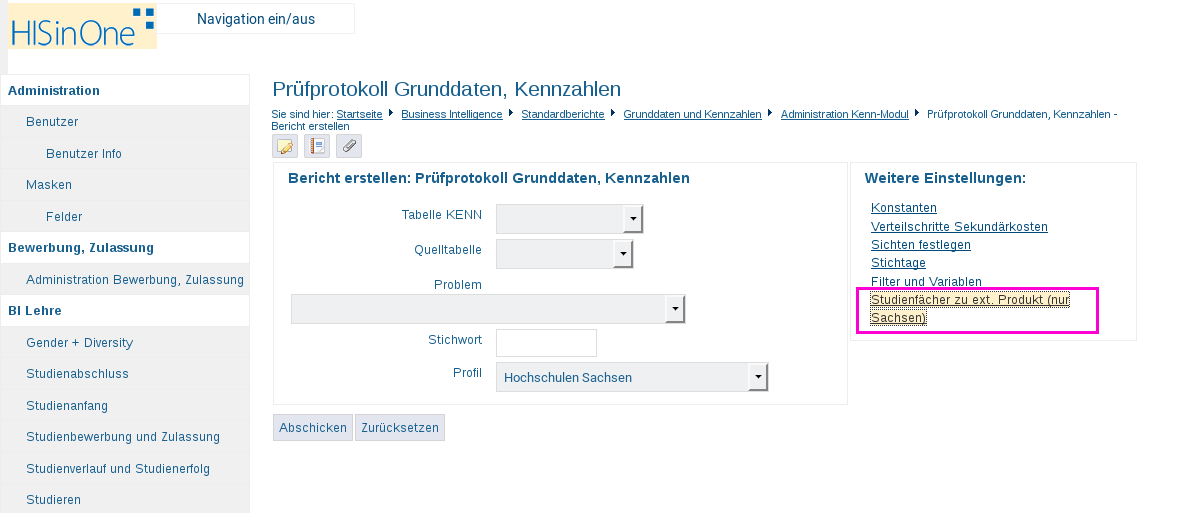The height and width of the screenshot is (513, 1178).
Task: Expand the Problem dropdown
Action: pos(676,309)
